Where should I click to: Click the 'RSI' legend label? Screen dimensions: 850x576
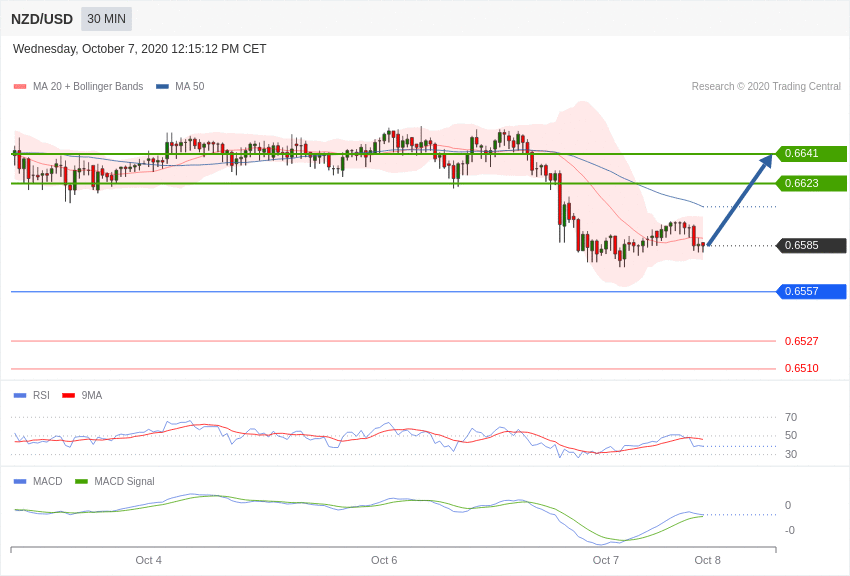tap(41, 396)
